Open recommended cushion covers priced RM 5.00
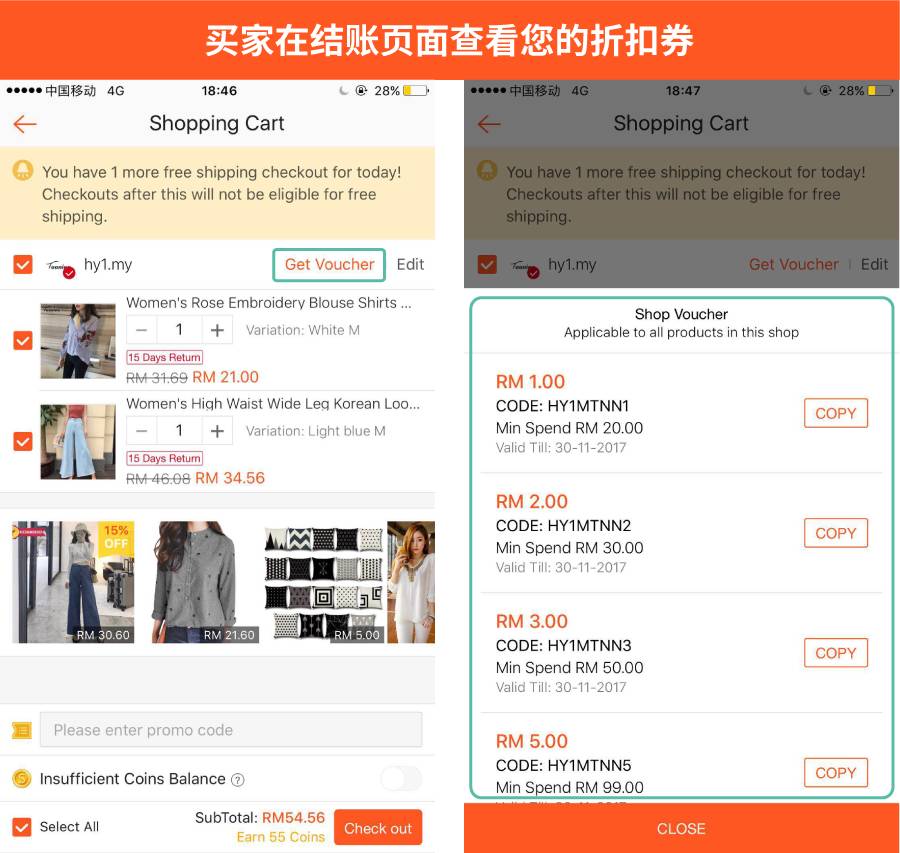The image size is (900, 853). coord(324,582)
